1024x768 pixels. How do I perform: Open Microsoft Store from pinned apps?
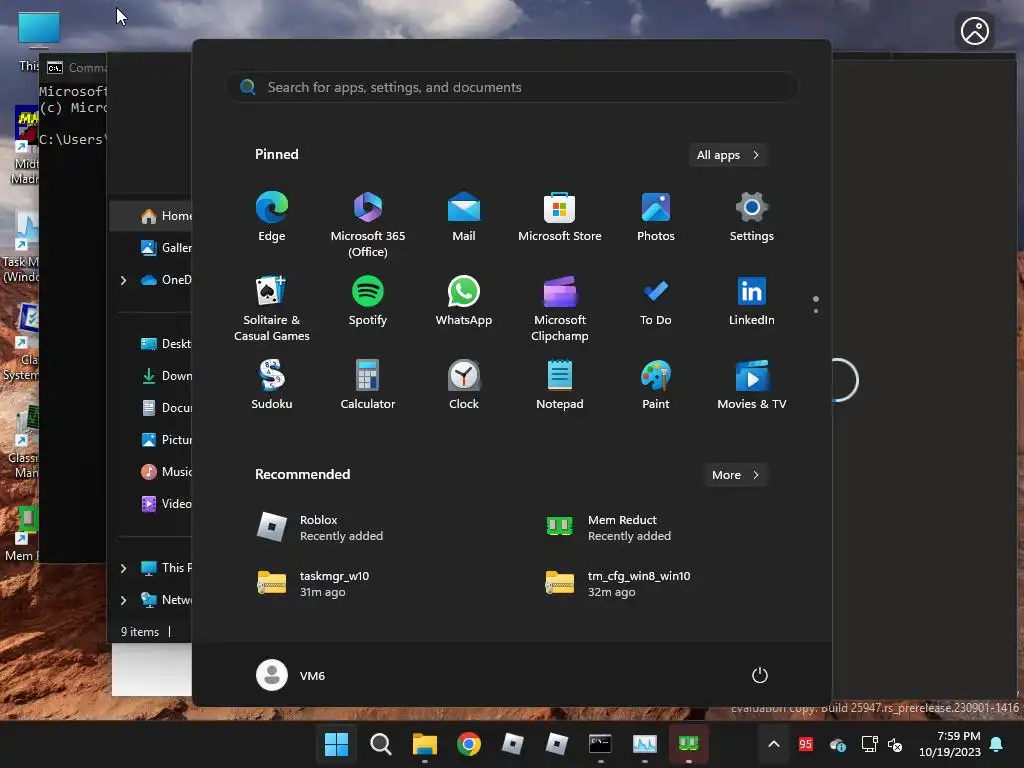(x=560, y=217)
